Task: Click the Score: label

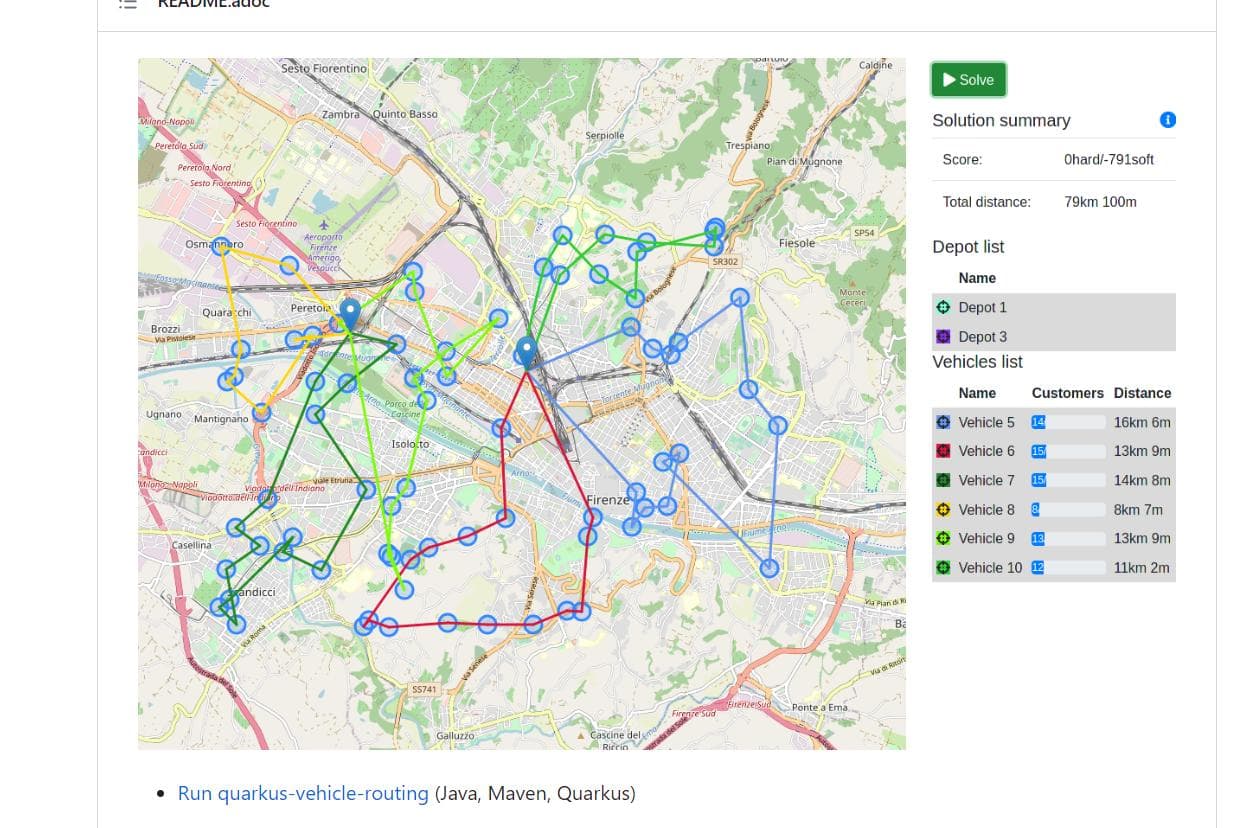Action: [x=962, y=159]
